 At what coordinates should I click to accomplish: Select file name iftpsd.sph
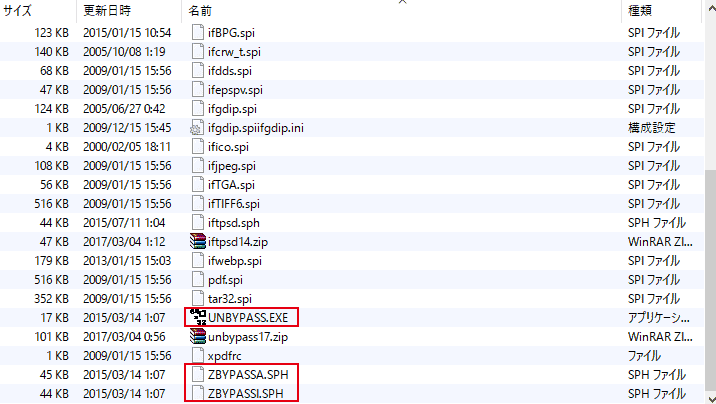click(x=234, y=223)
